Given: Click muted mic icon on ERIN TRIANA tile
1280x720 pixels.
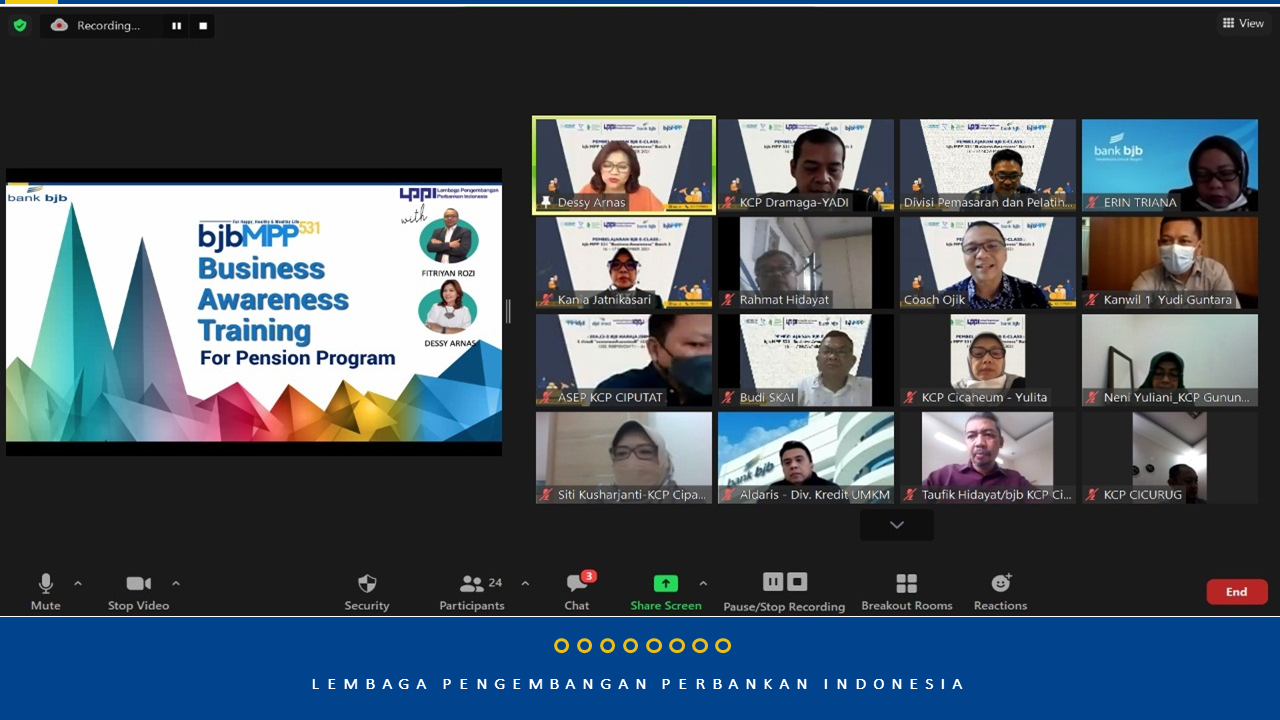Looking at the screenshot, I should tap(1093, 202).
